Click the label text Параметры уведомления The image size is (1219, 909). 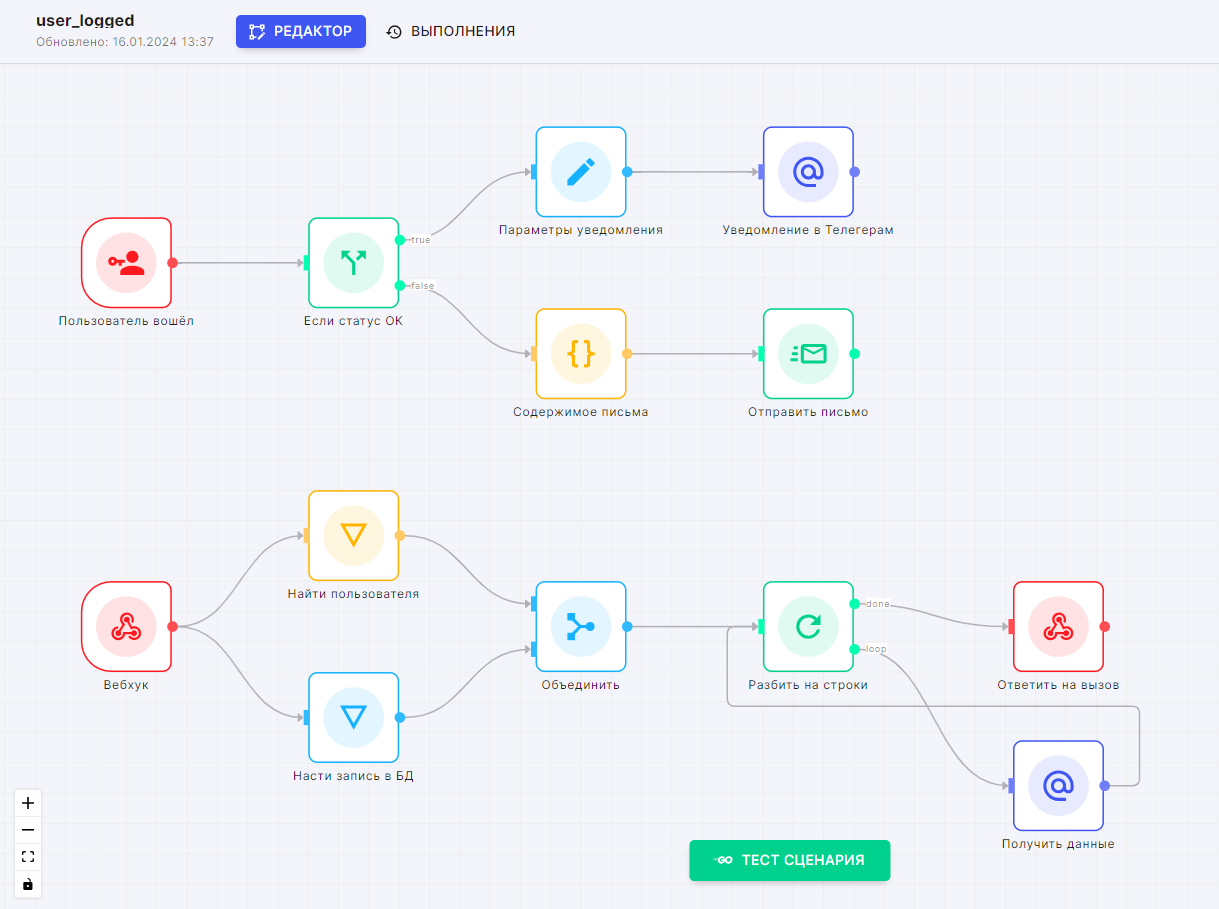click(x=581, y=230)
